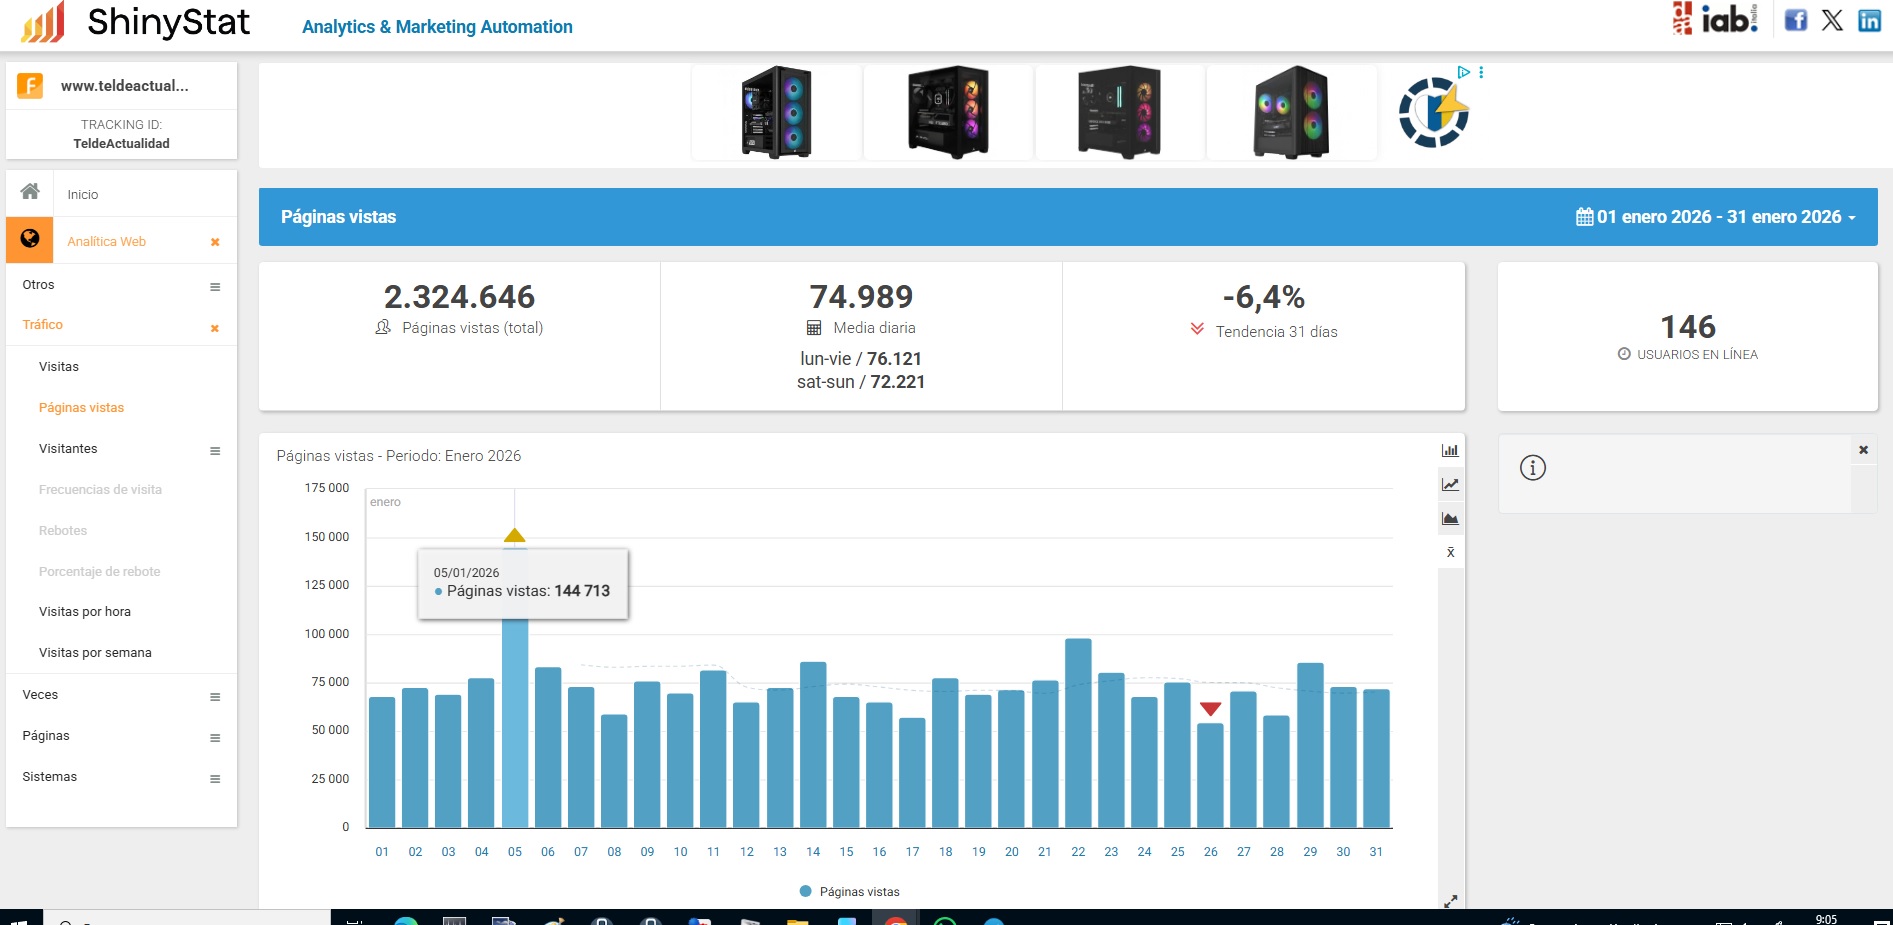Click the info circle icon
This screenshot has width=1893, height=925.
pyautogui.click(x=1533, y=467)
